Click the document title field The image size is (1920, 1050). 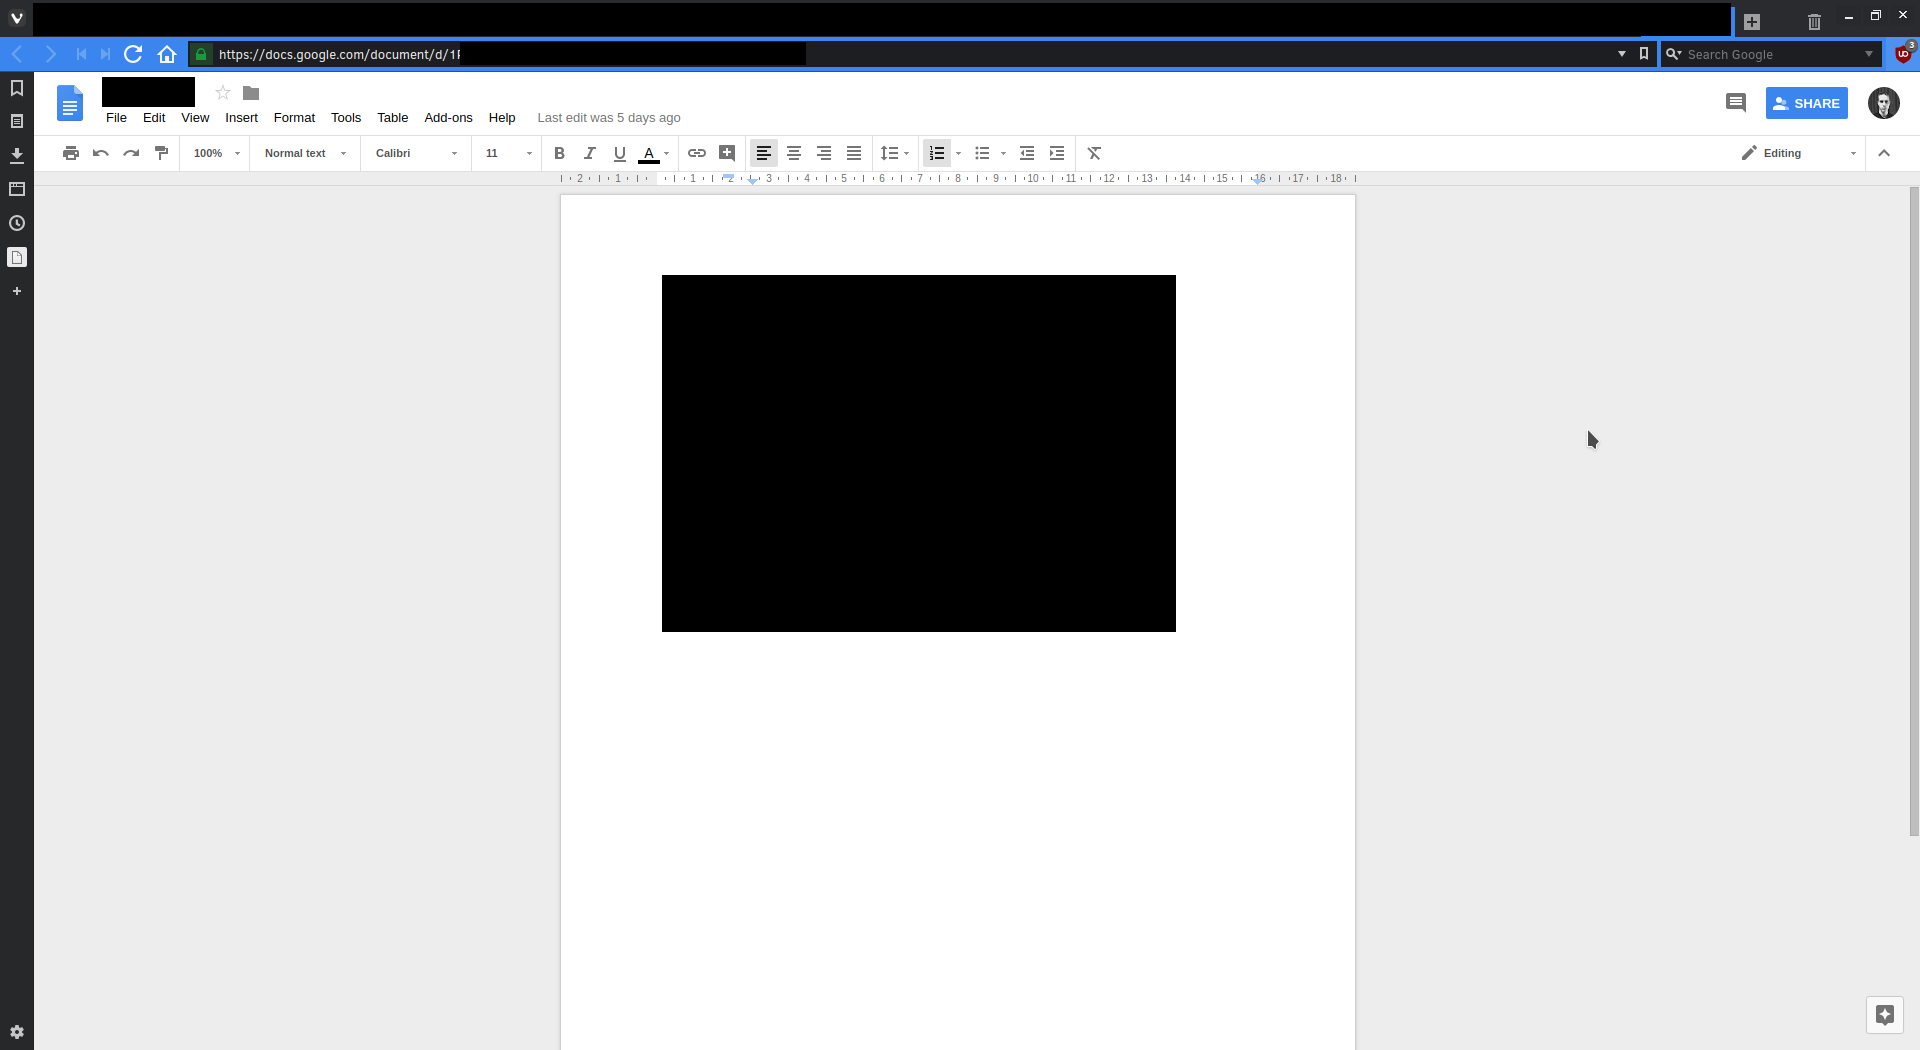click(148, 92)
